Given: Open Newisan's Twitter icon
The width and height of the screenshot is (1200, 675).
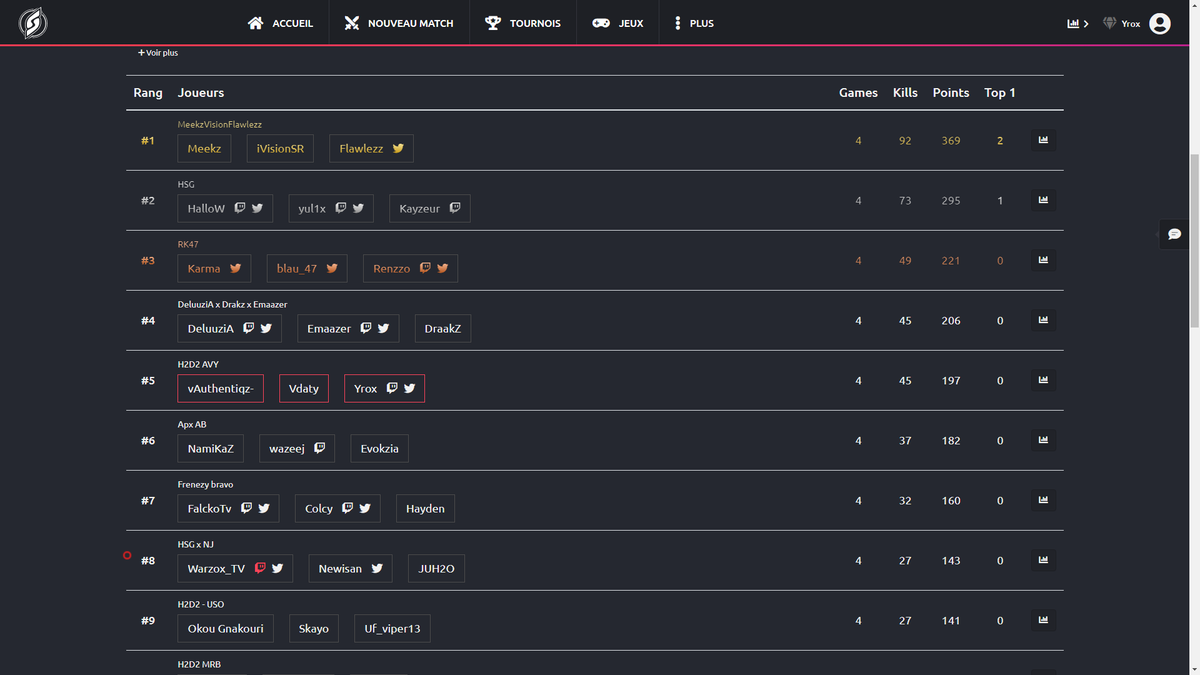Looking at the screenshot, I should point(377,568).
